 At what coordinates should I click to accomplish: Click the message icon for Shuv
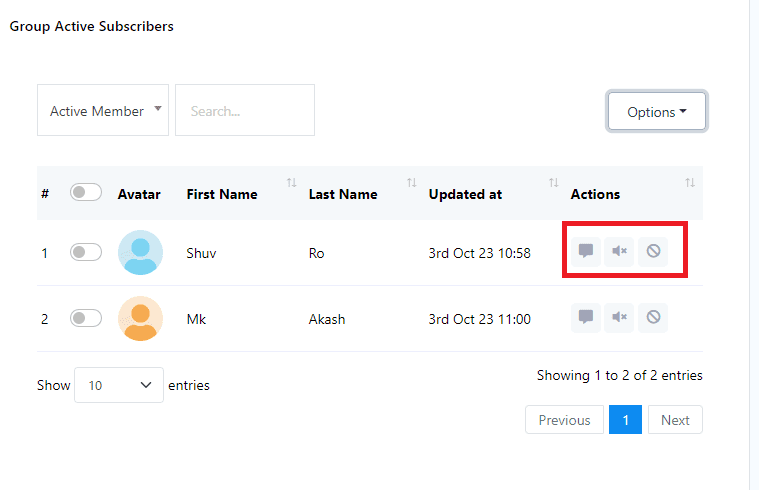pos(586,251)
